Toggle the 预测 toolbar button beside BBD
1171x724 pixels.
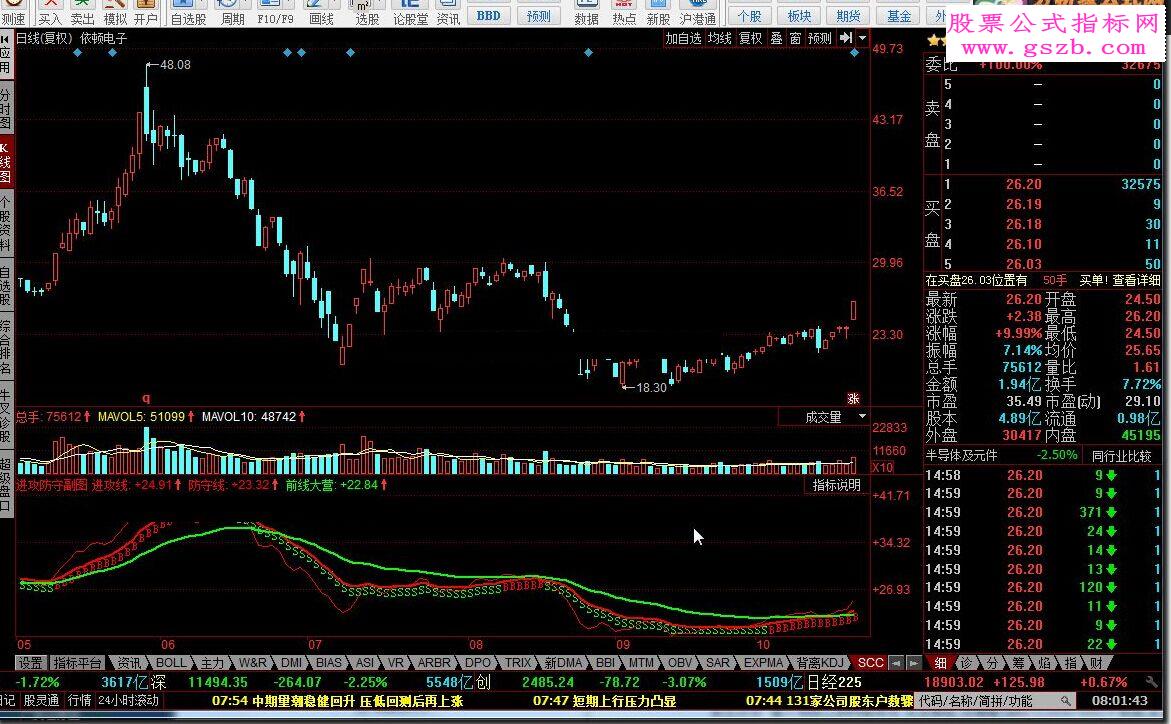538,15
